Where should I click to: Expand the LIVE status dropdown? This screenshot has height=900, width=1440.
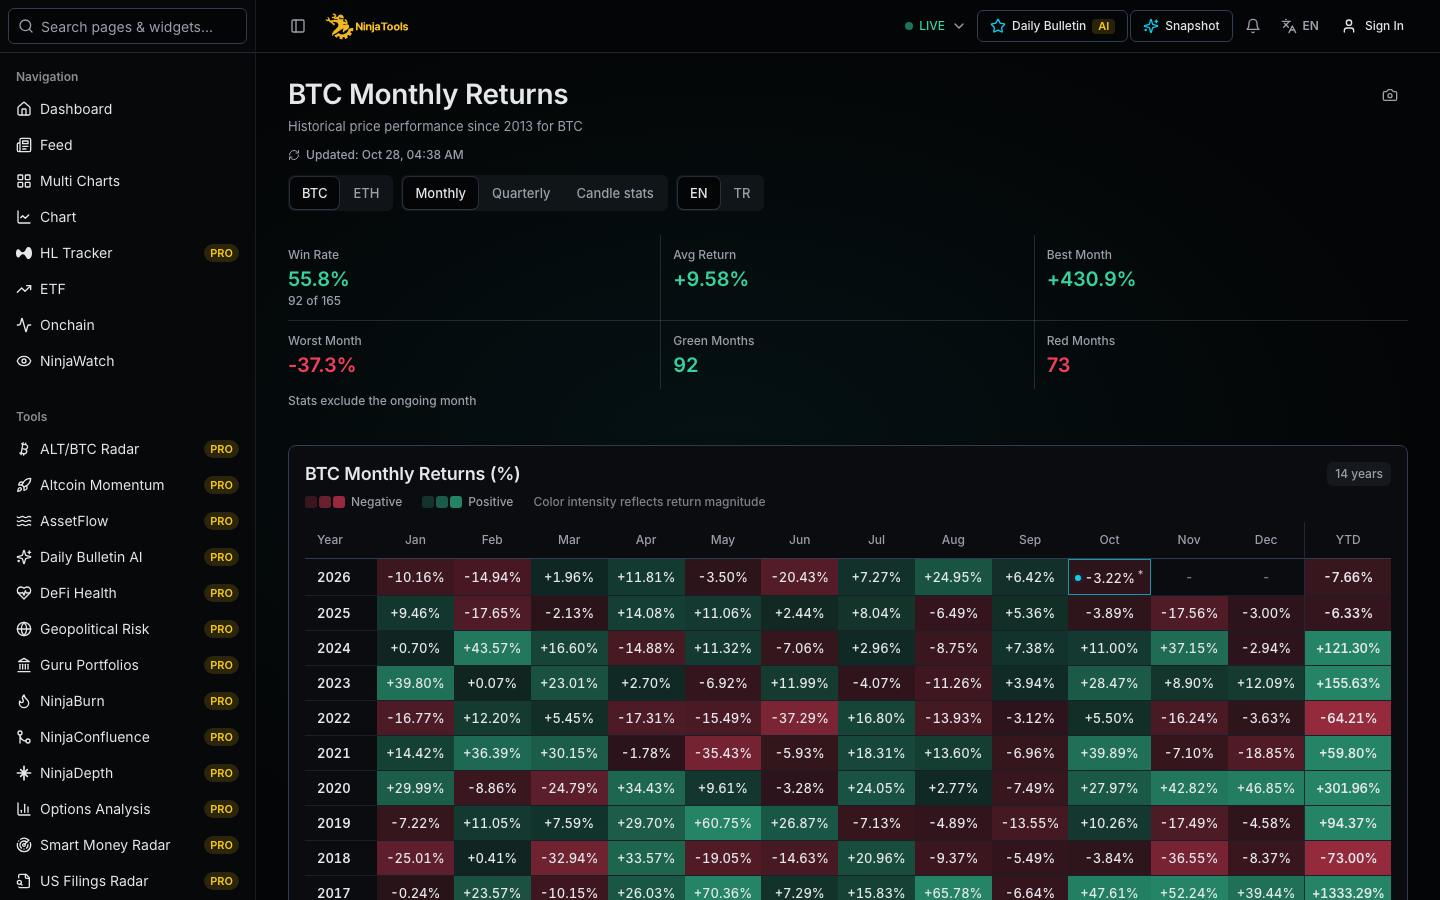point(934,26)
